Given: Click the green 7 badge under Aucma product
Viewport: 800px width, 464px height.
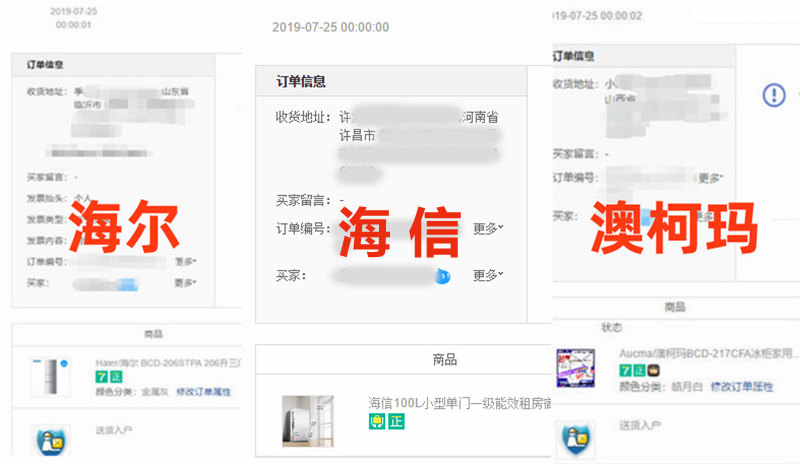Looking at the screenshot, I should point(625,370).
